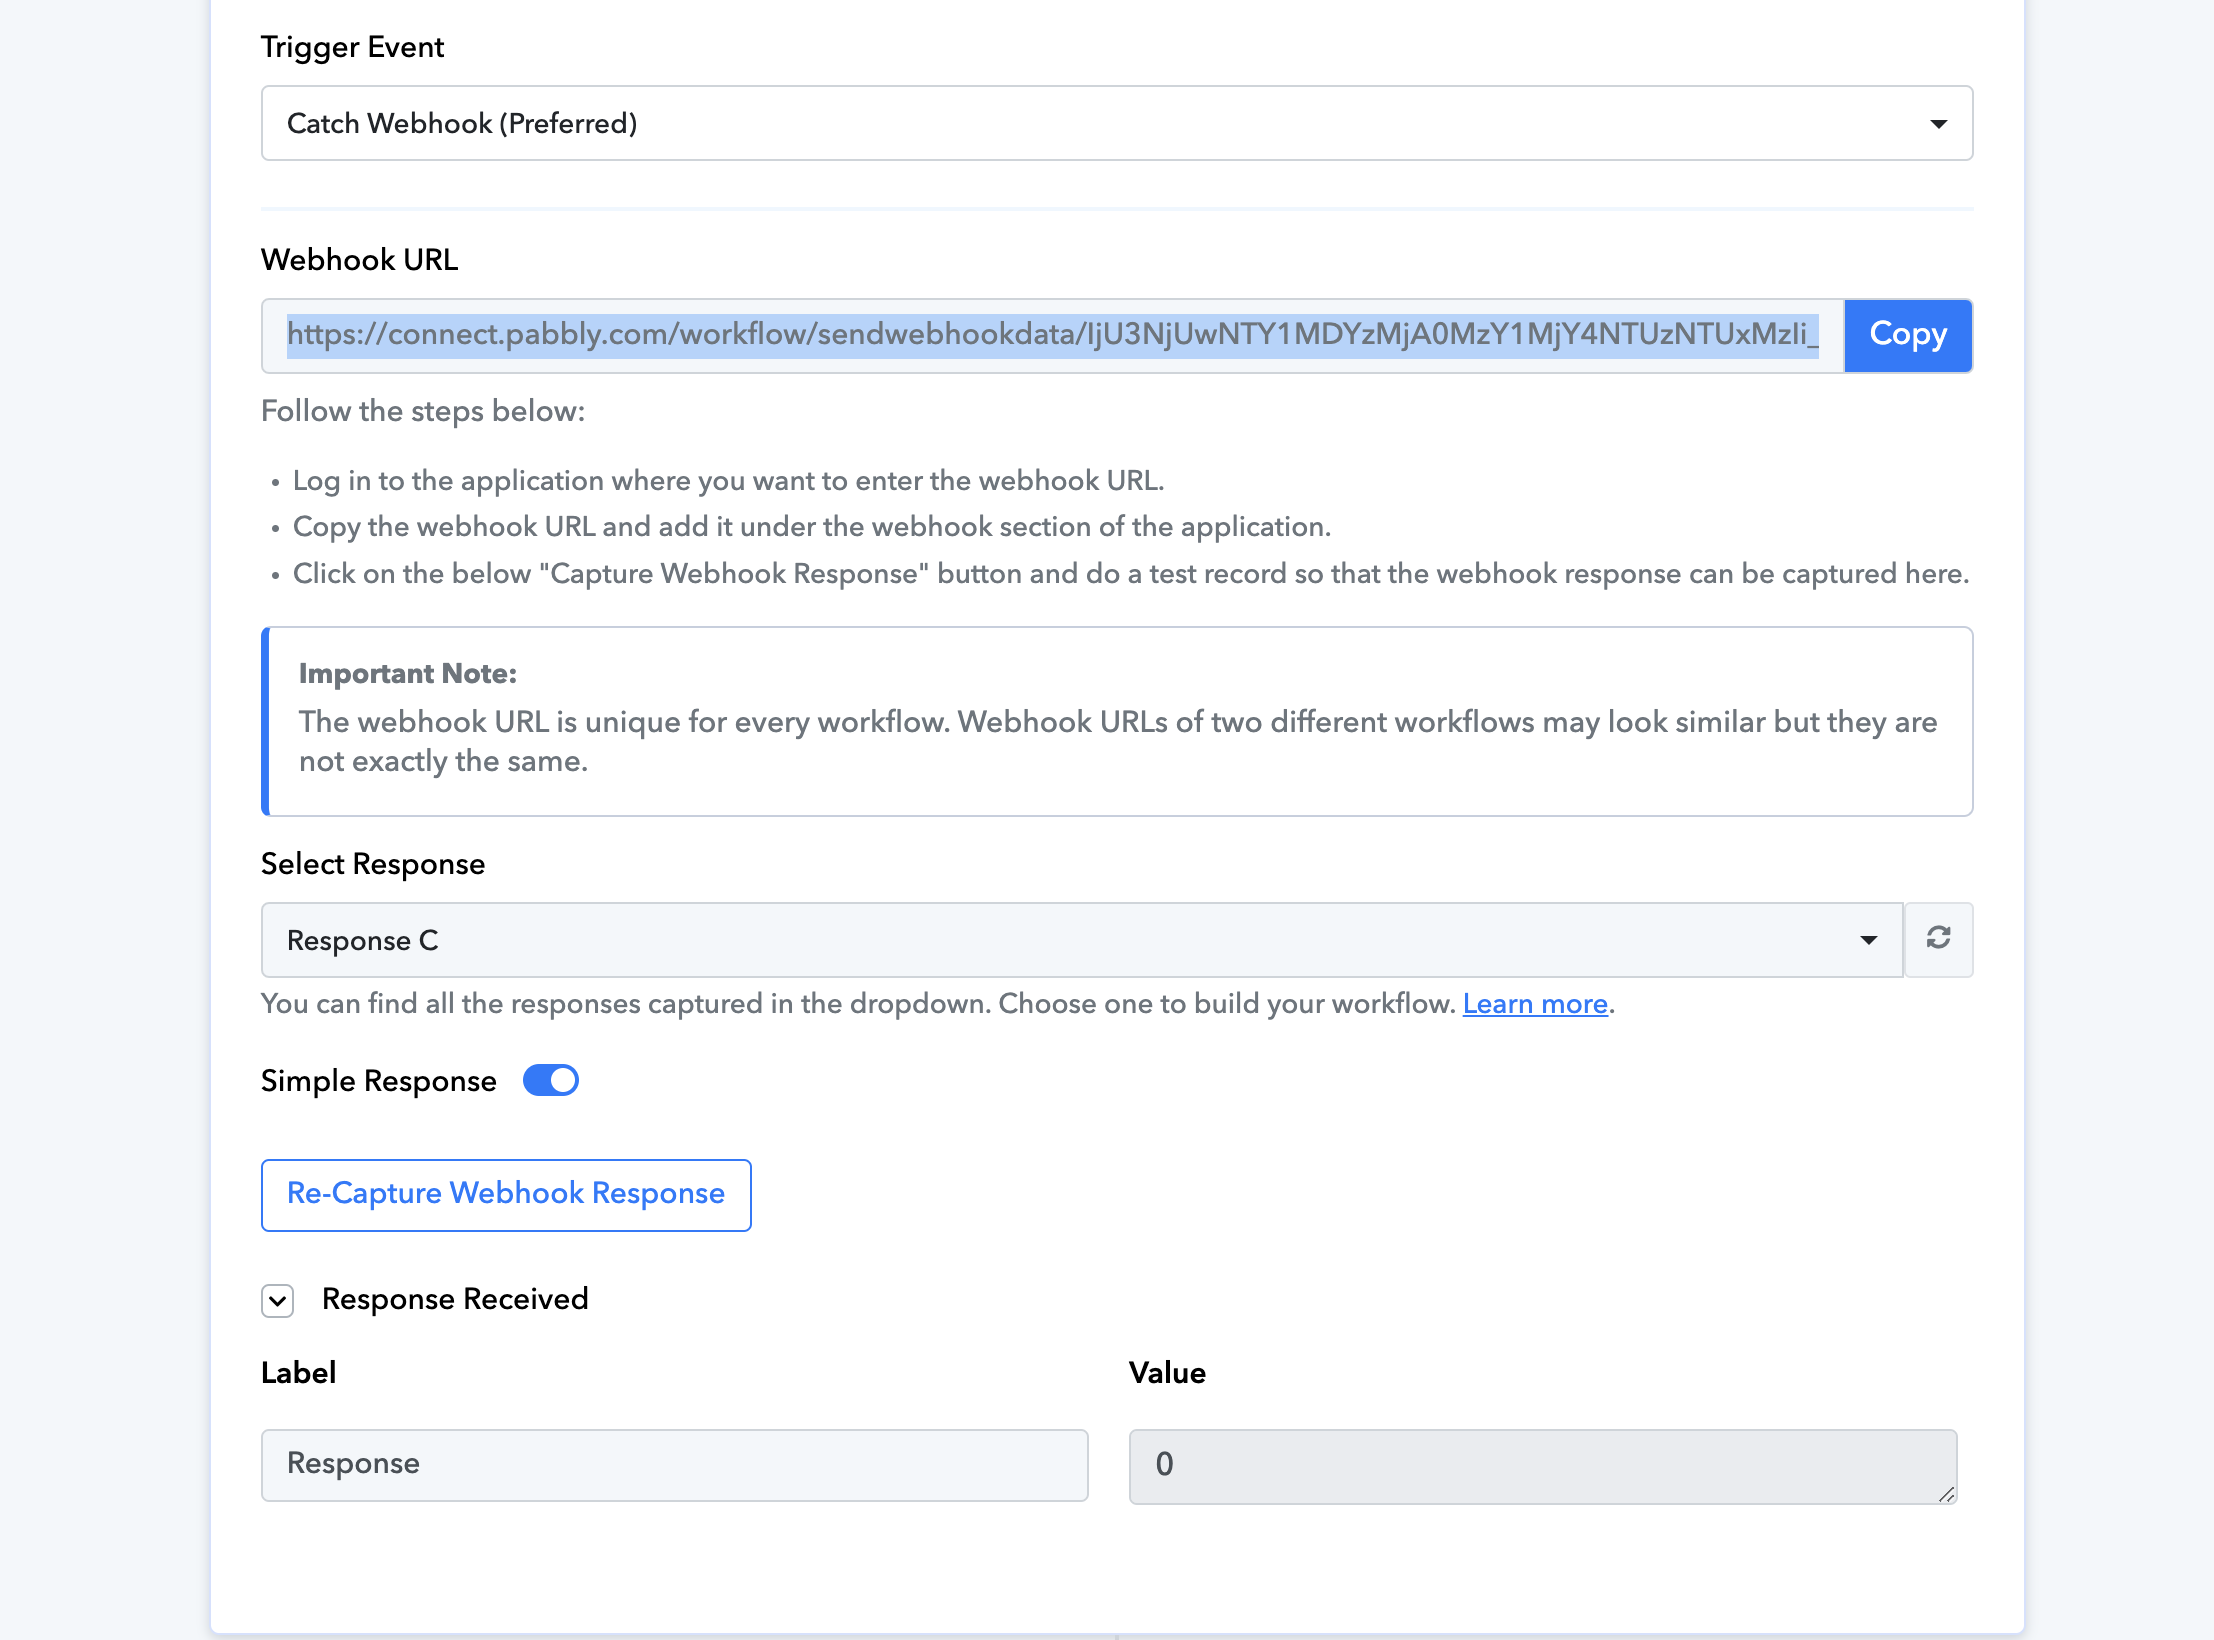Viewport: 2214px width, 1640px height.
Task: Click the 'Select Response' label
Action: point(373,863)
